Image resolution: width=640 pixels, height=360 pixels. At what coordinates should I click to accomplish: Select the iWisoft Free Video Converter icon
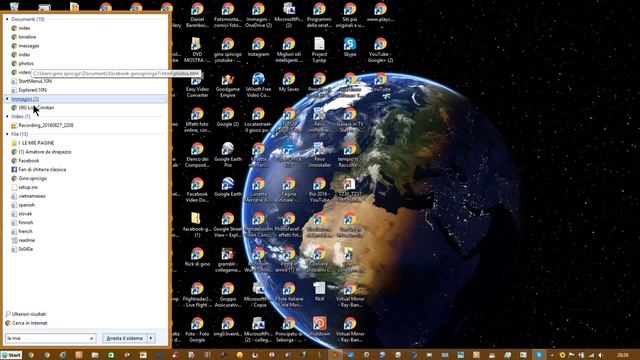coord(258,85)
